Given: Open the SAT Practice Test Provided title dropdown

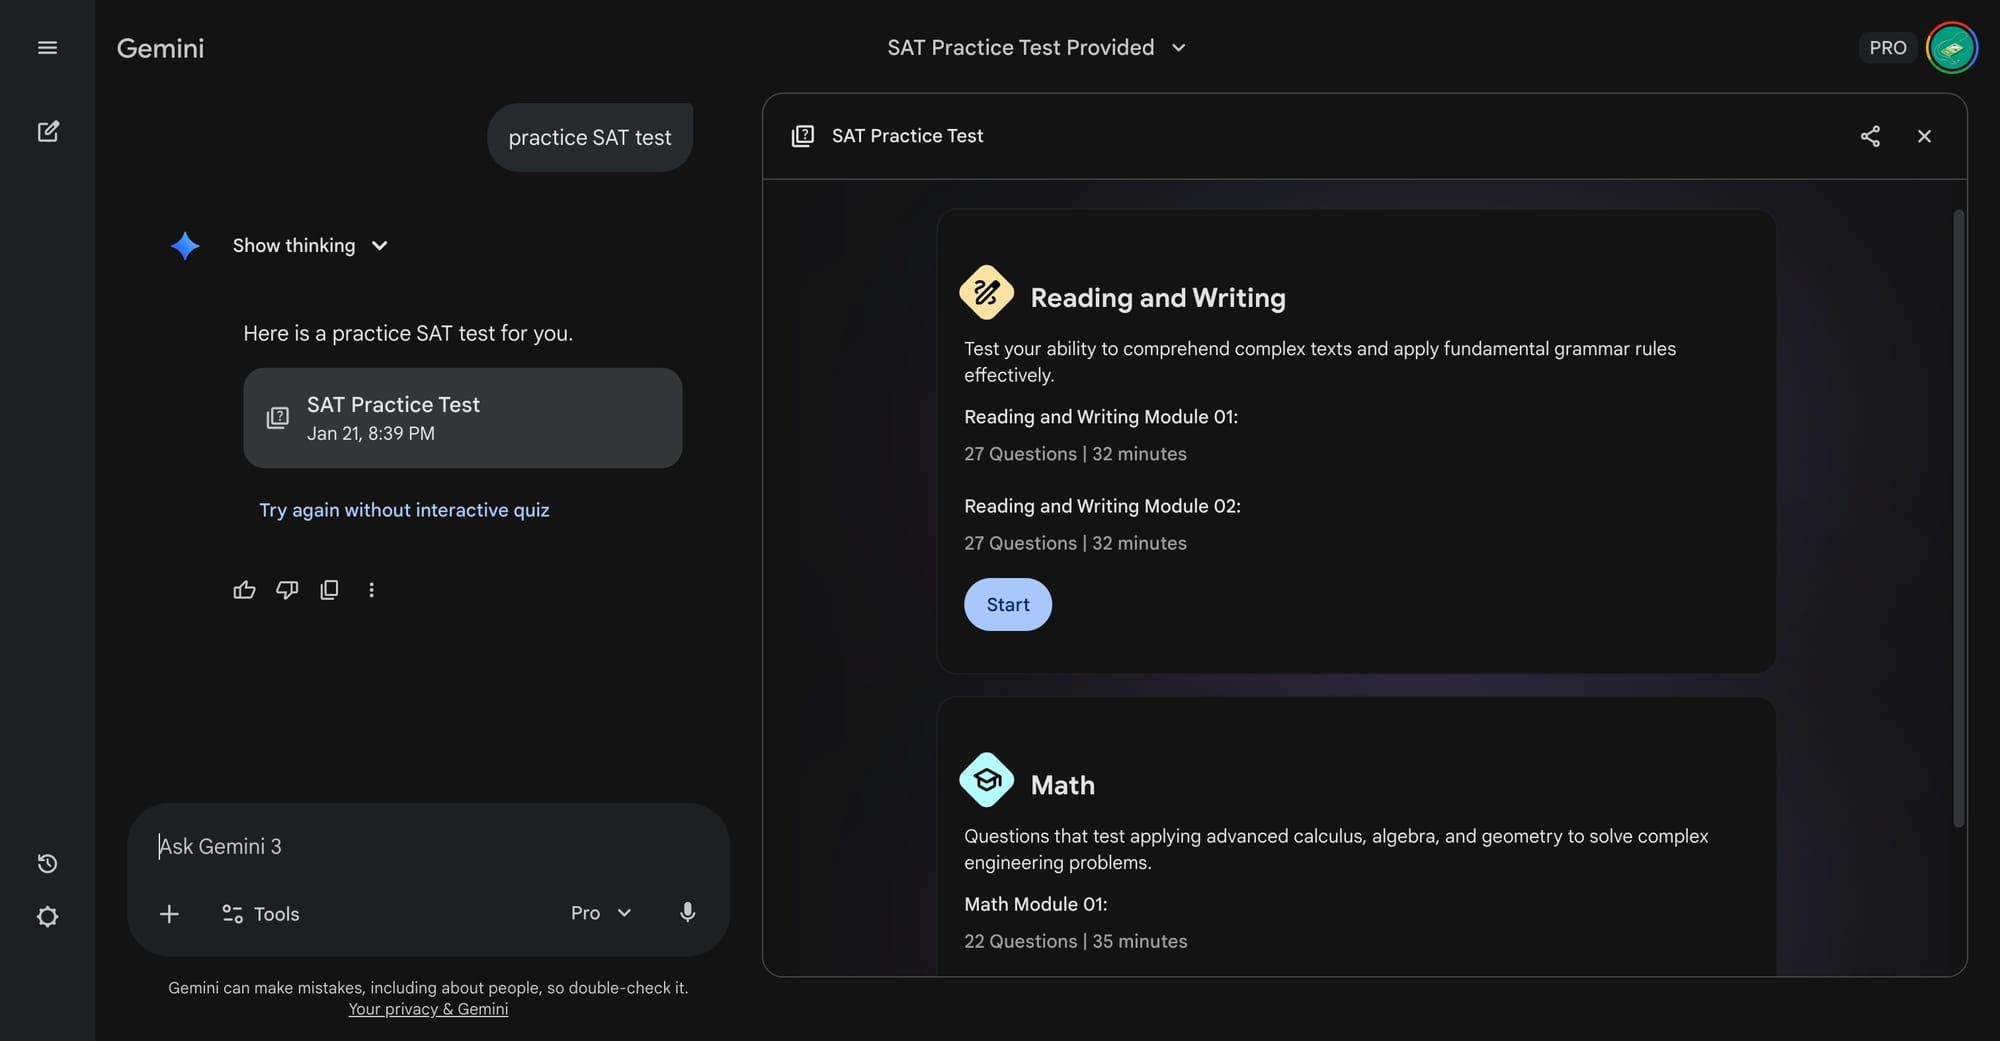Looking at the screenshot, I should [1036, 48].
